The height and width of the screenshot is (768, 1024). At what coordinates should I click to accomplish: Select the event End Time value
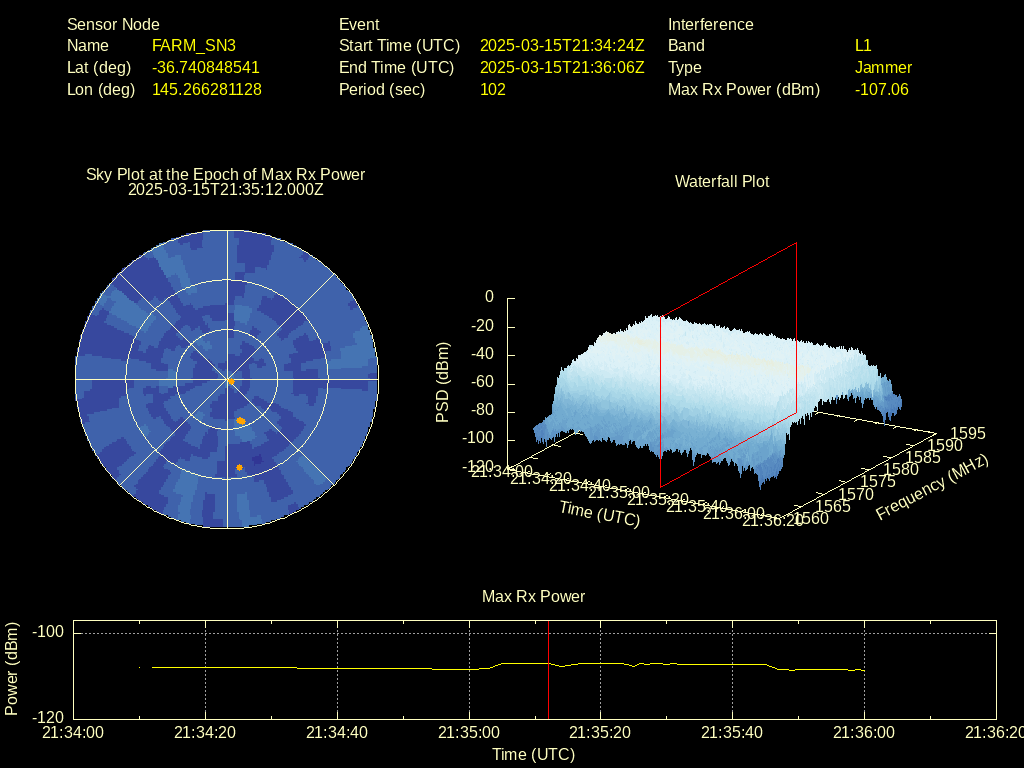tap(562, 67)
